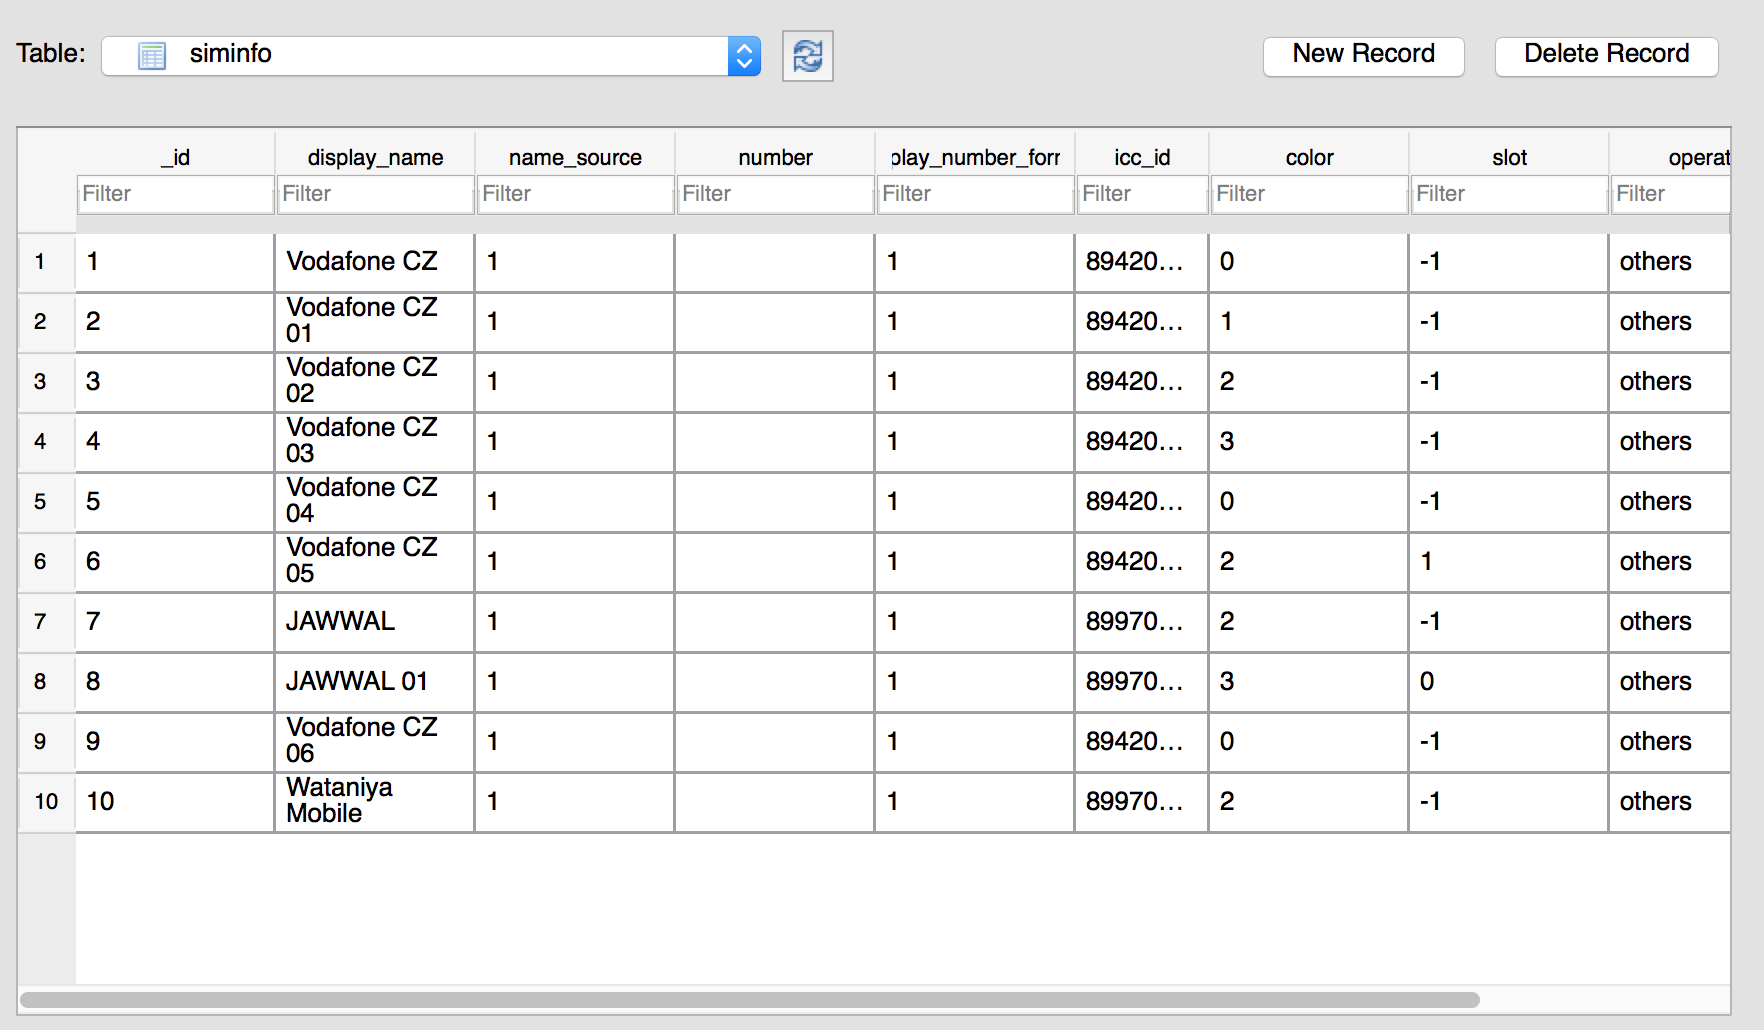The image size is (1764, 1030).
Task: Select the 'Vodafone CZ 06' cell
Action: point(374,742)
